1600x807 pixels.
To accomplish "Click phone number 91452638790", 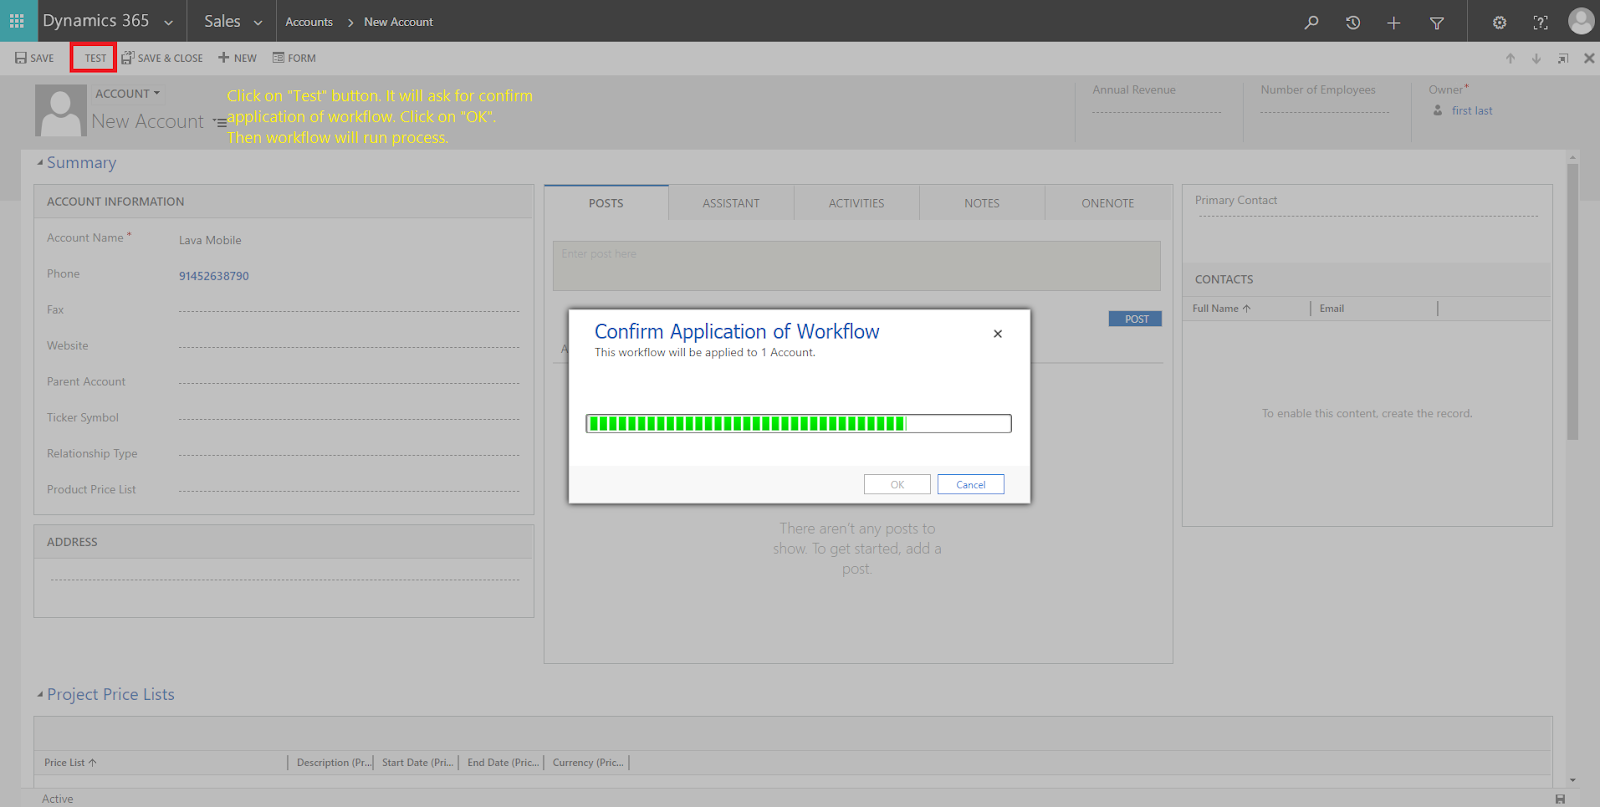I will tap(214, 276).
